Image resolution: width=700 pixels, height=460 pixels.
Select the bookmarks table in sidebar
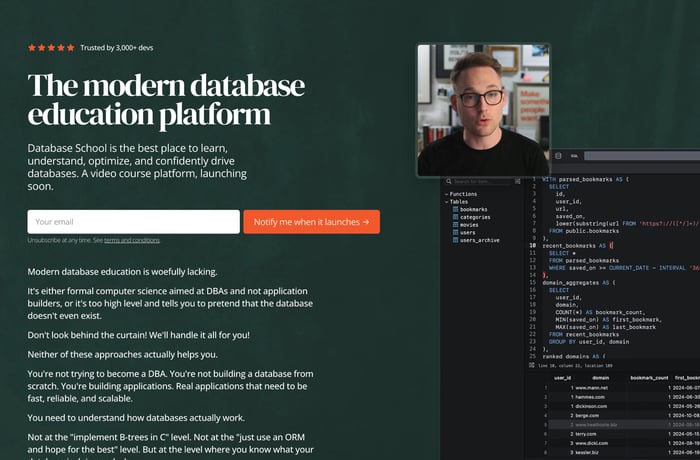point(470,209)
